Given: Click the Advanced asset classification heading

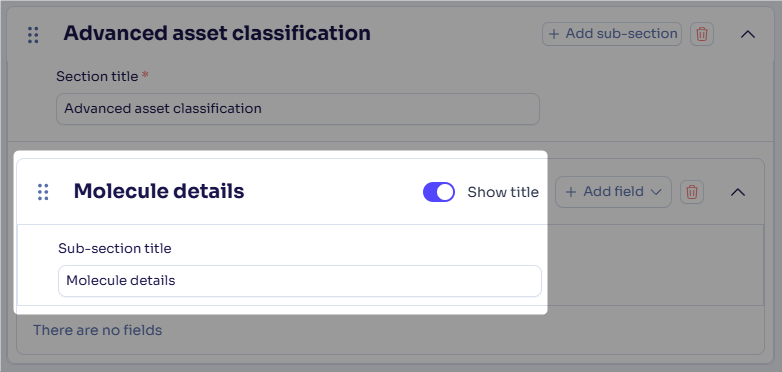Looking at the screenshot, I should 217,33.
